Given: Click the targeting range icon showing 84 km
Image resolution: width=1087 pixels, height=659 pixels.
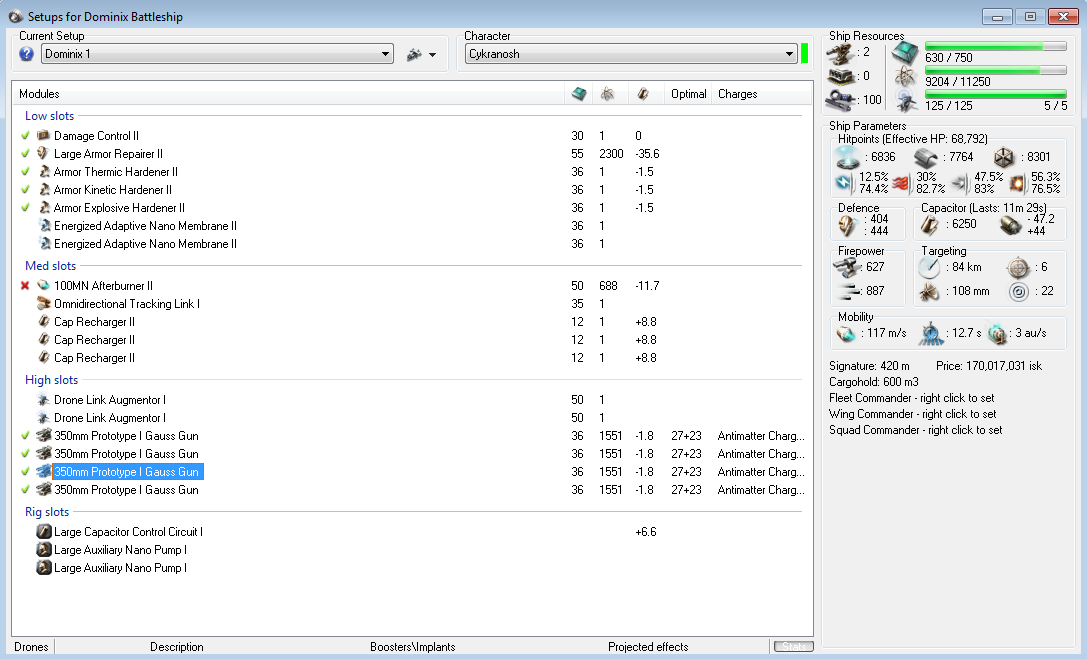Looking at the screenshot, I should coord(929,267).
